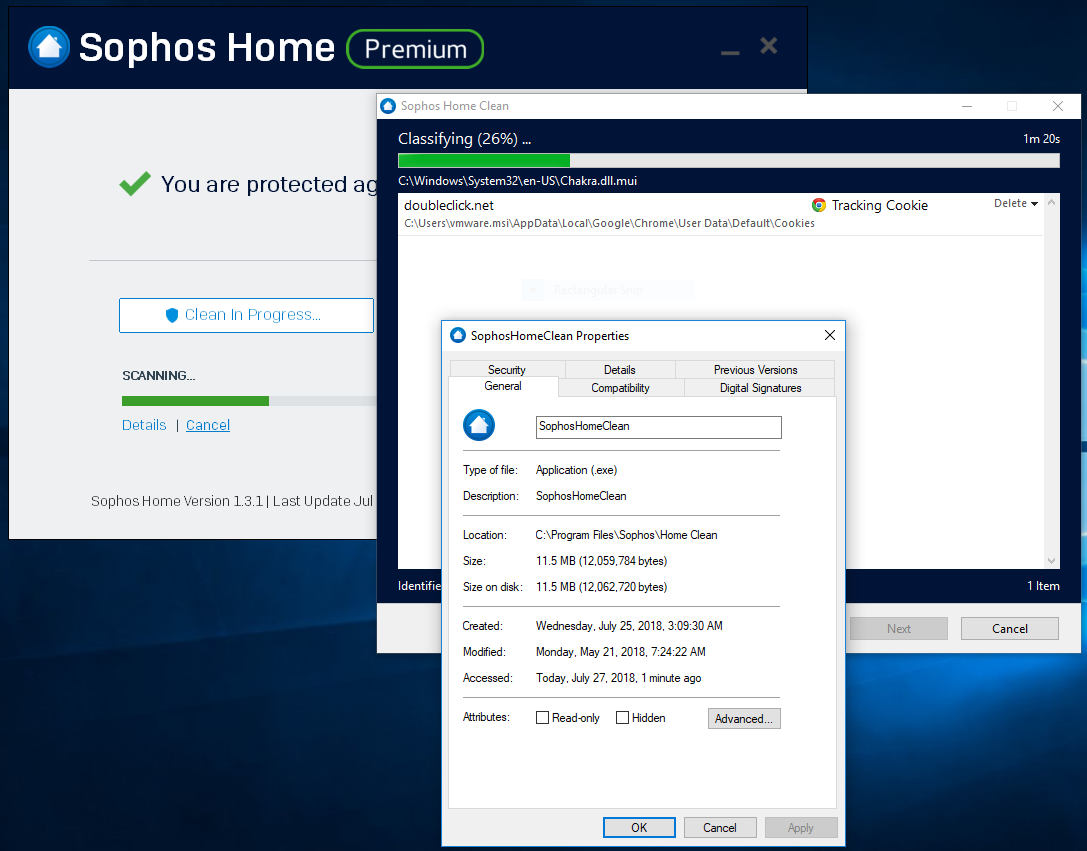Click the Sophos Home house logo icon
This screenshot has width=1087, height=851.
tap(49, 47)
